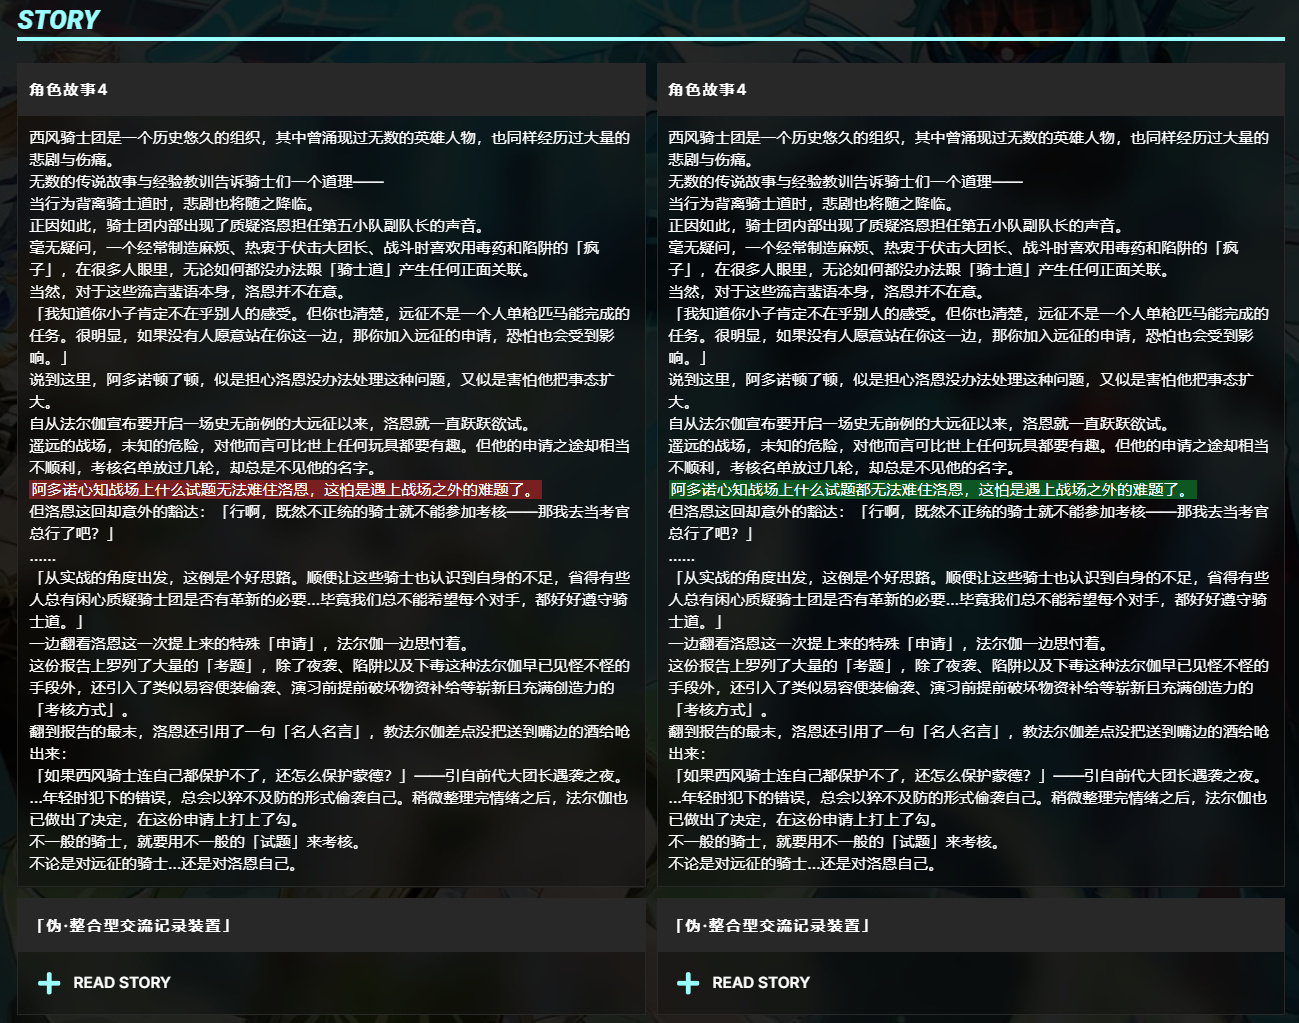Click left panel line 无数的传说故事与经验教训

pos(206,182)
